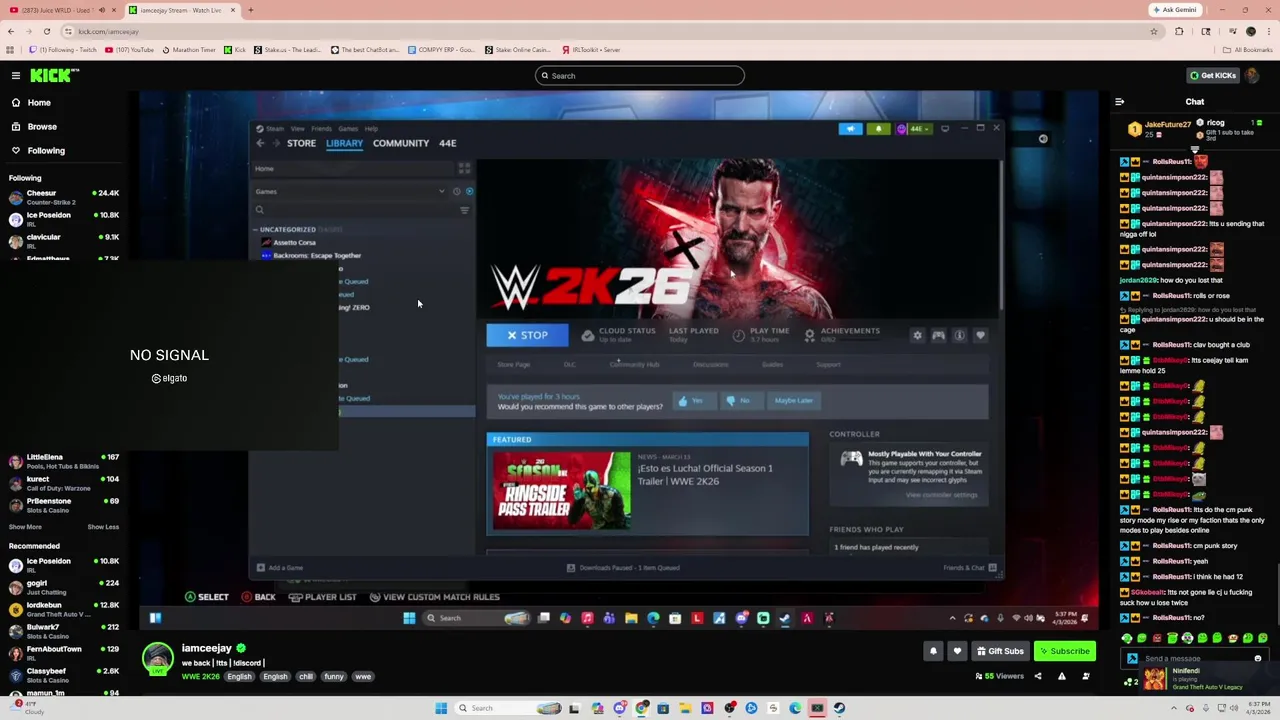Open a new browser tab
This screenshot has width=1280, height=720.
250,10
